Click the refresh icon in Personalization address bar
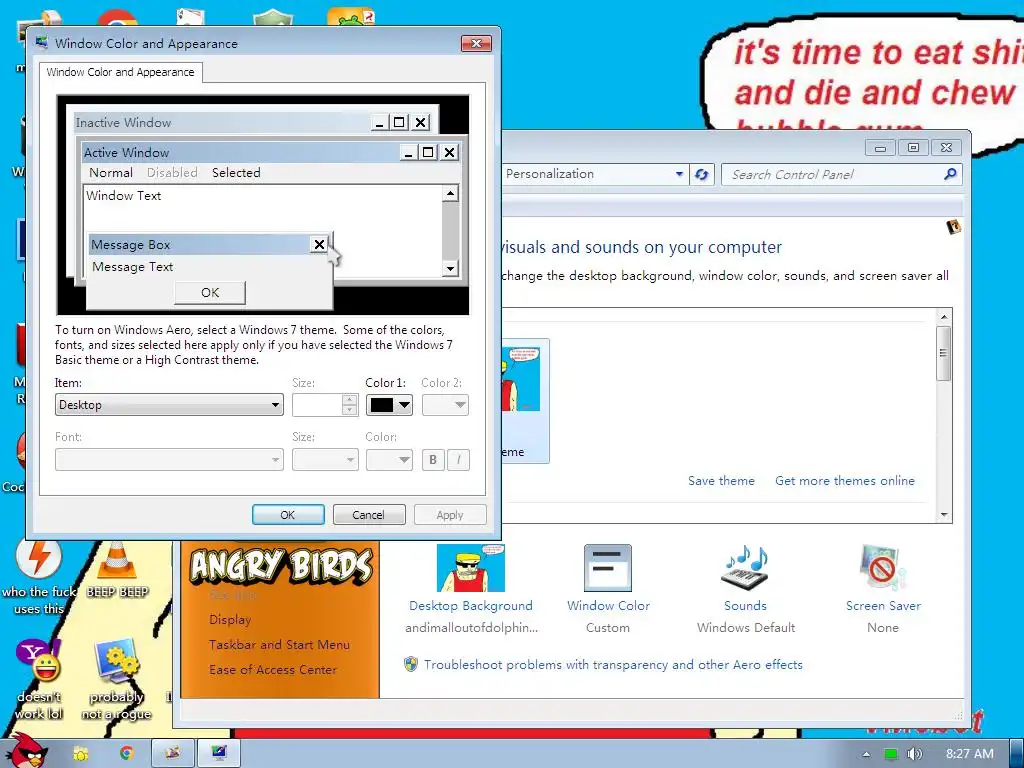The width and height of the screenshot is (1024, 768). pos(701,174)
